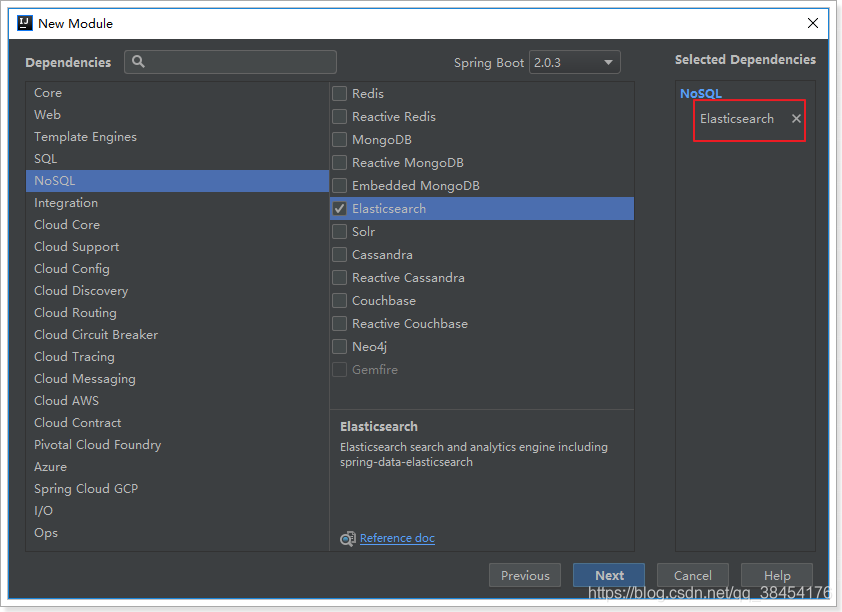This screenshot has width=842, height=612.
Task: Focus the Dependencies search field
Action: (230, 62)
